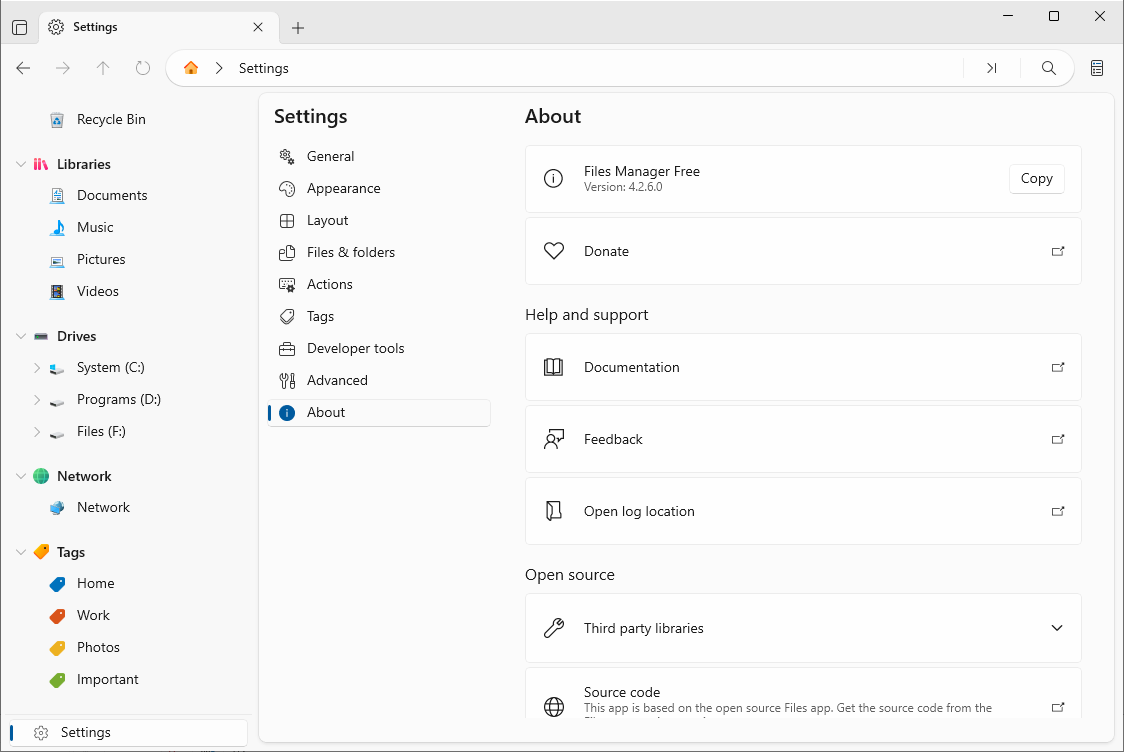Collapse the Drives section
The image size is (1124, 752).
coord(21,336)
